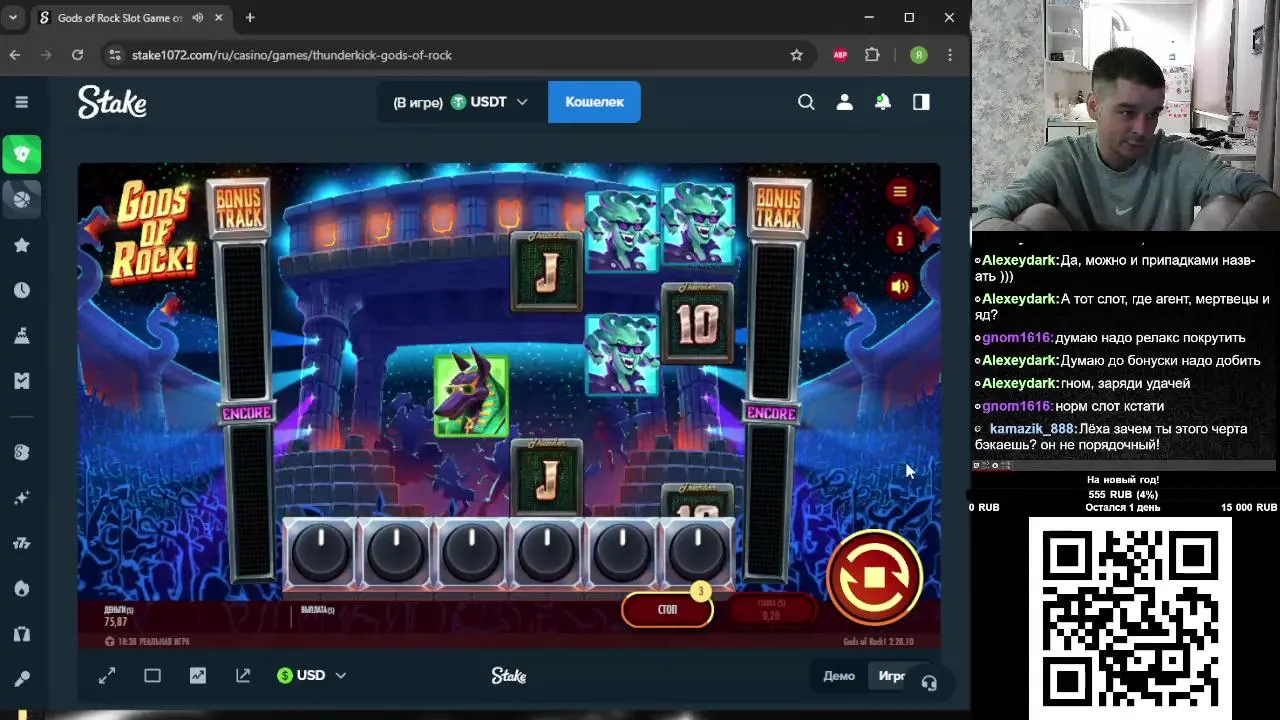Click the round spin stop button
The height and width of the screenshot is (720, 1280).
pos(874,577)
